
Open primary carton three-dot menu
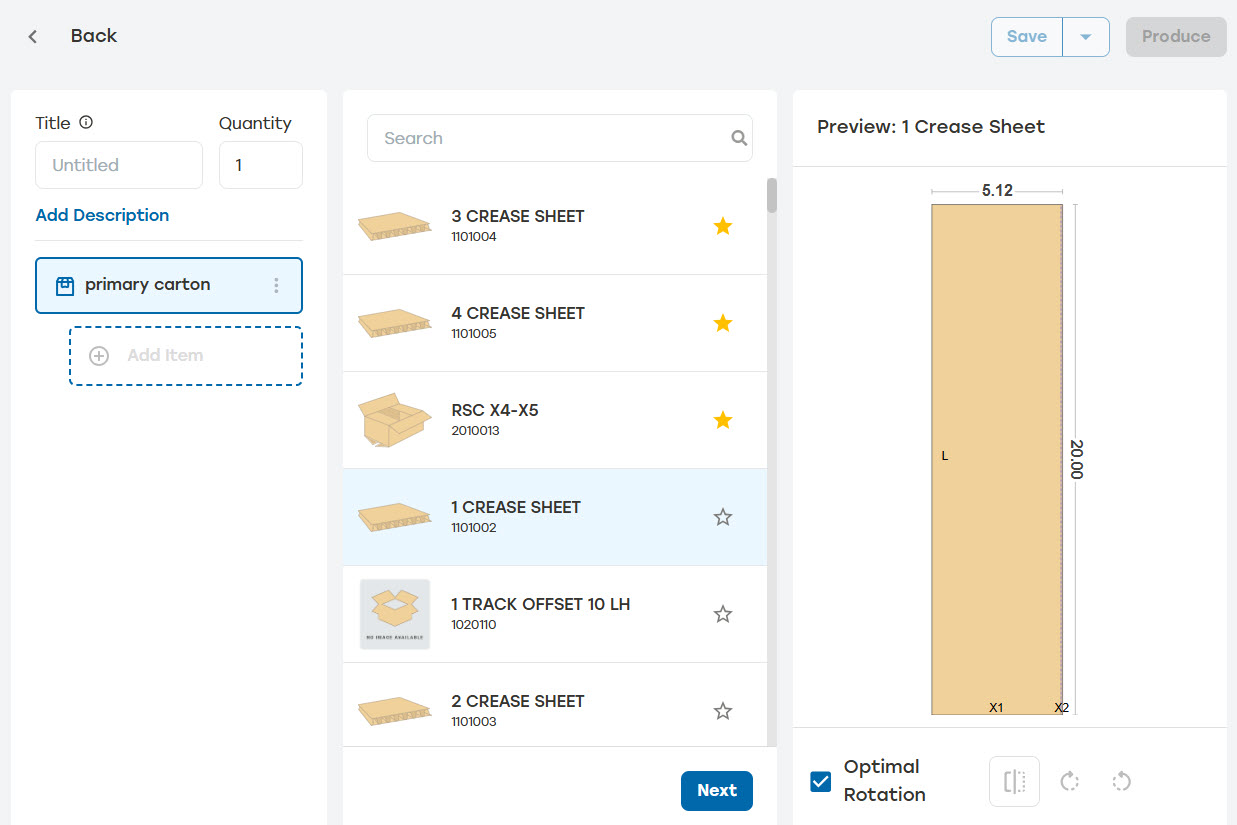tap(277, 286)
